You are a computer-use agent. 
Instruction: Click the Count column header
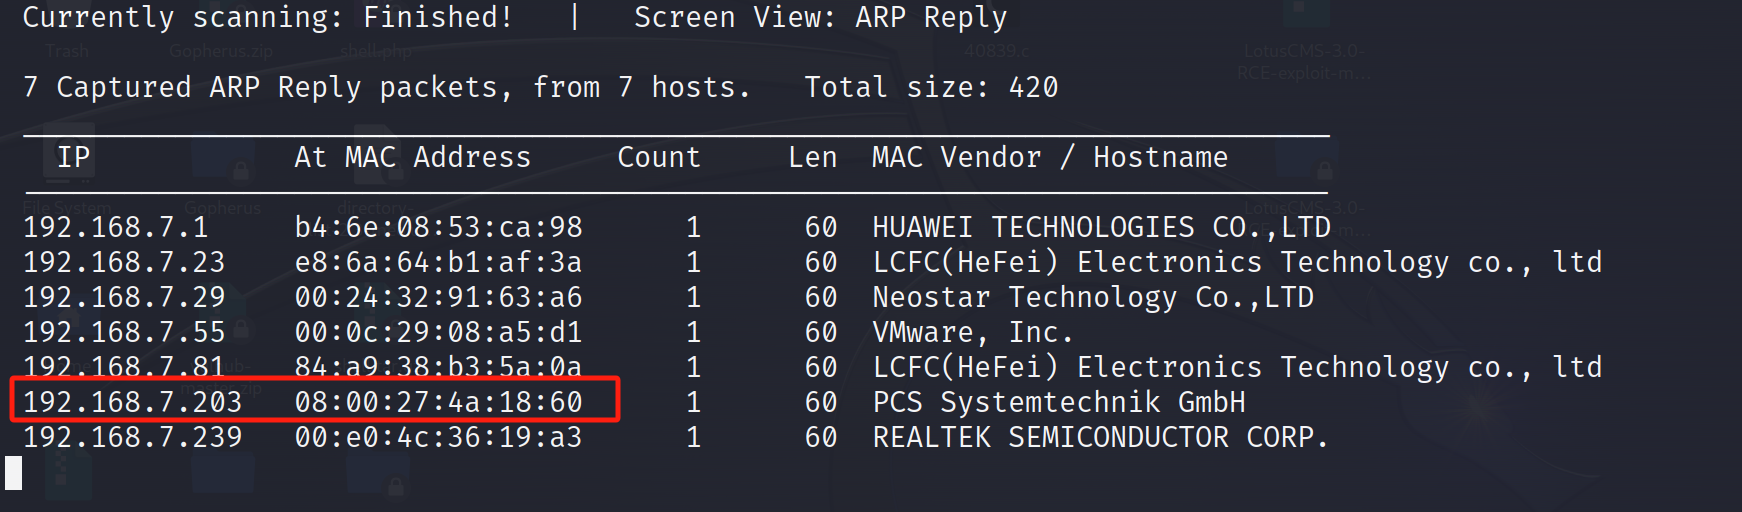pos(659,157)
